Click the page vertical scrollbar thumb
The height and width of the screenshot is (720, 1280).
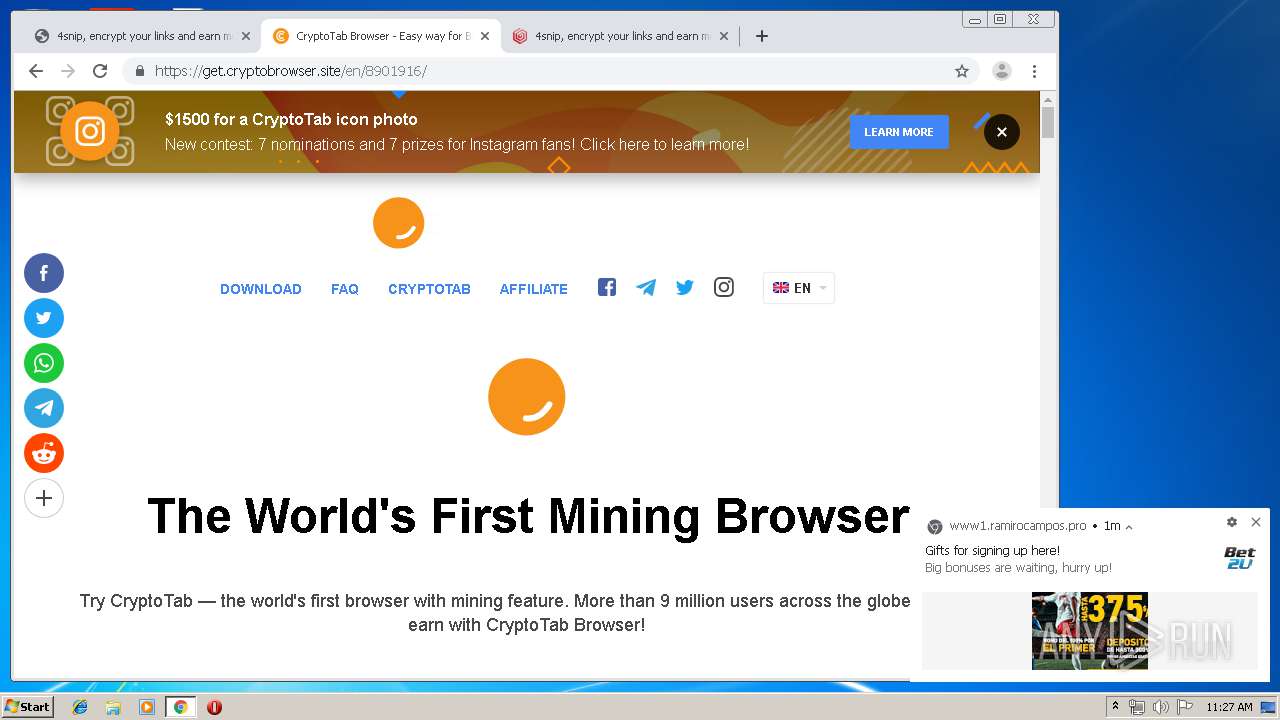tap(1048, 123)
